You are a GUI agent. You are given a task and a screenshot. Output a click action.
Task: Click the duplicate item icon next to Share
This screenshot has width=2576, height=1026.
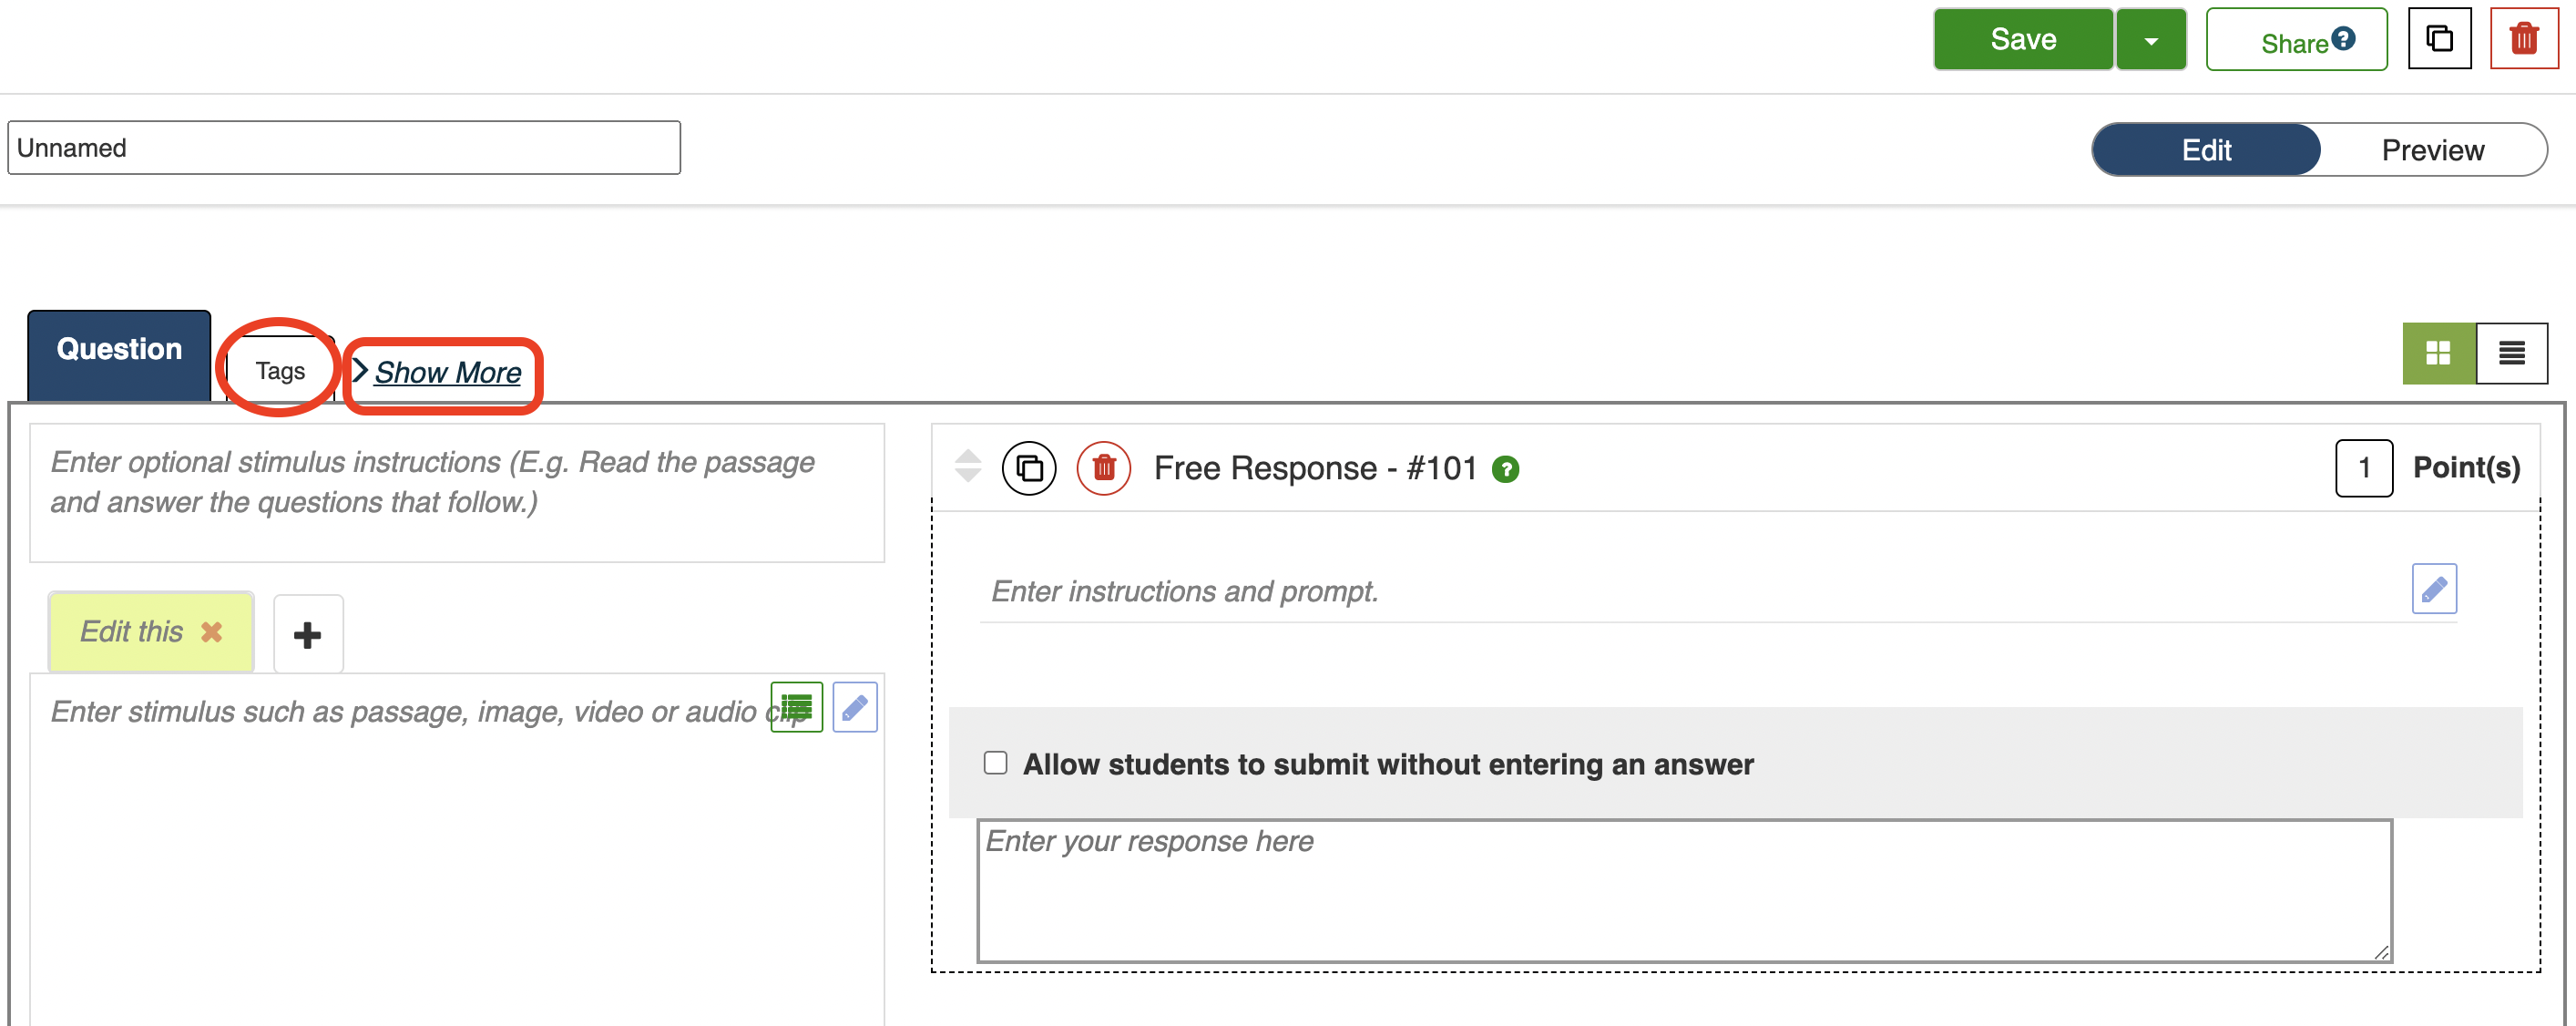pyautogui.click(x=2439, y=39)
